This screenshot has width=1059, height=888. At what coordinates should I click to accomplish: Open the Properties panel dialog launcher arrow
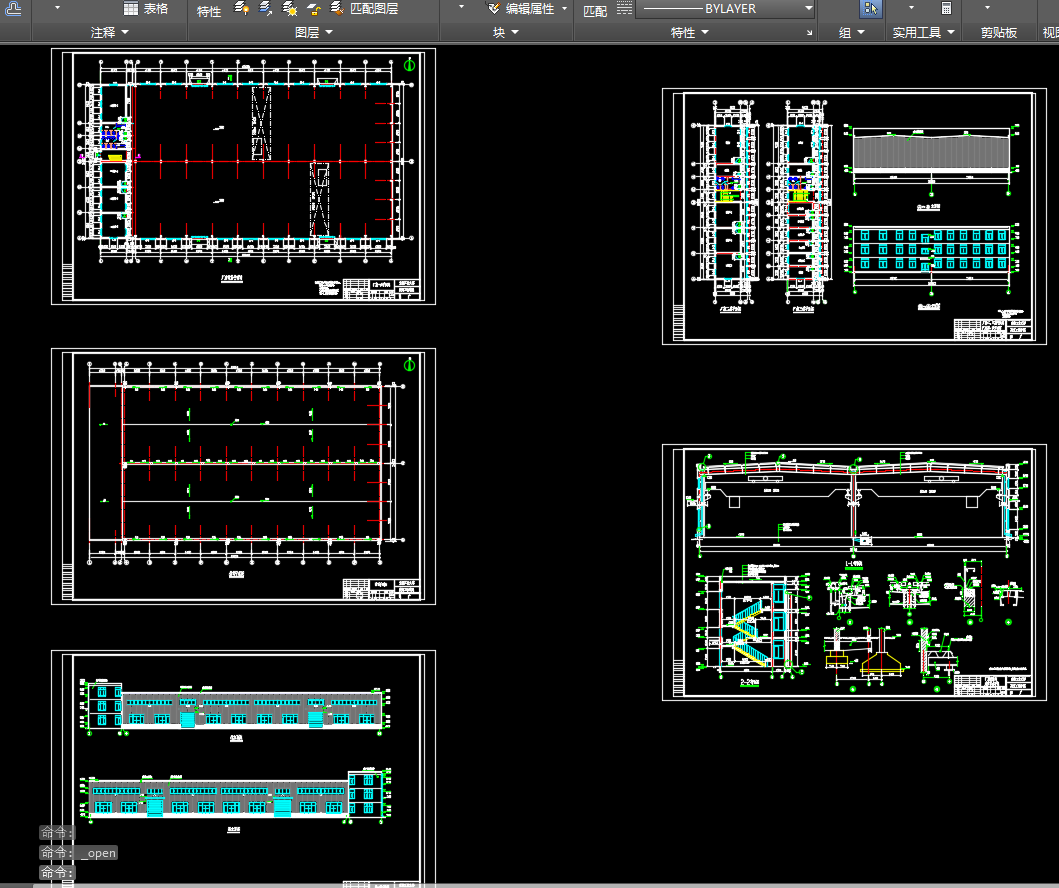point(810,34)
